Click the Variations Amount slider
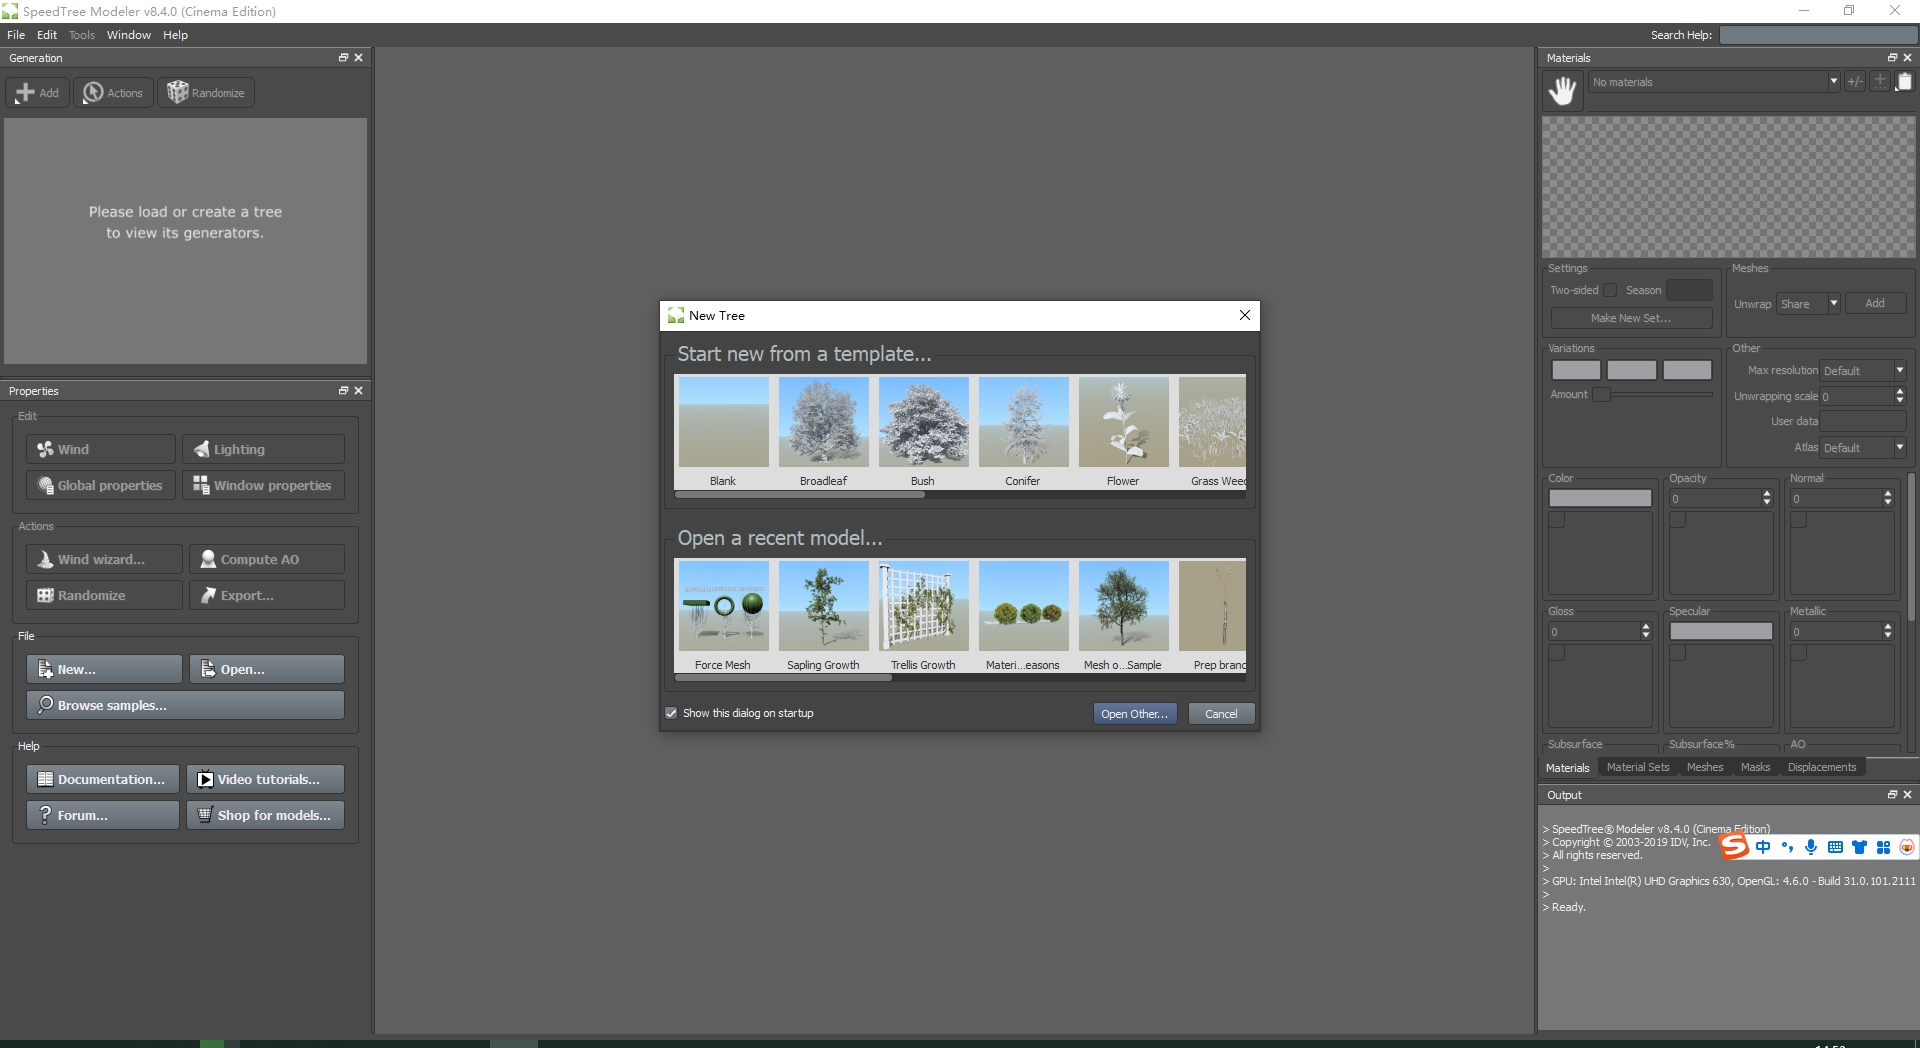Screen dimensions: 1920x1048 pyautogui.click(x=1654, y=395)
